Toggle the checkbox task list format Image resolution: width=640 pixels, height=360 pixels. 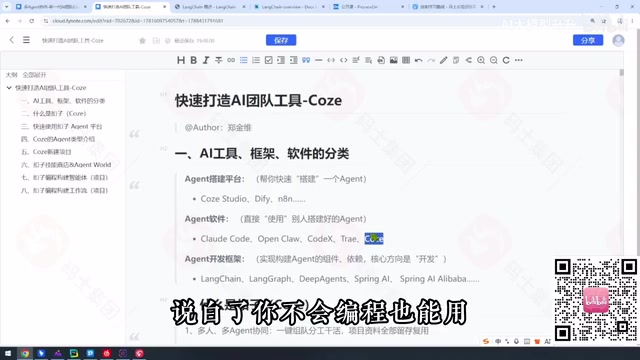point(269,60)
